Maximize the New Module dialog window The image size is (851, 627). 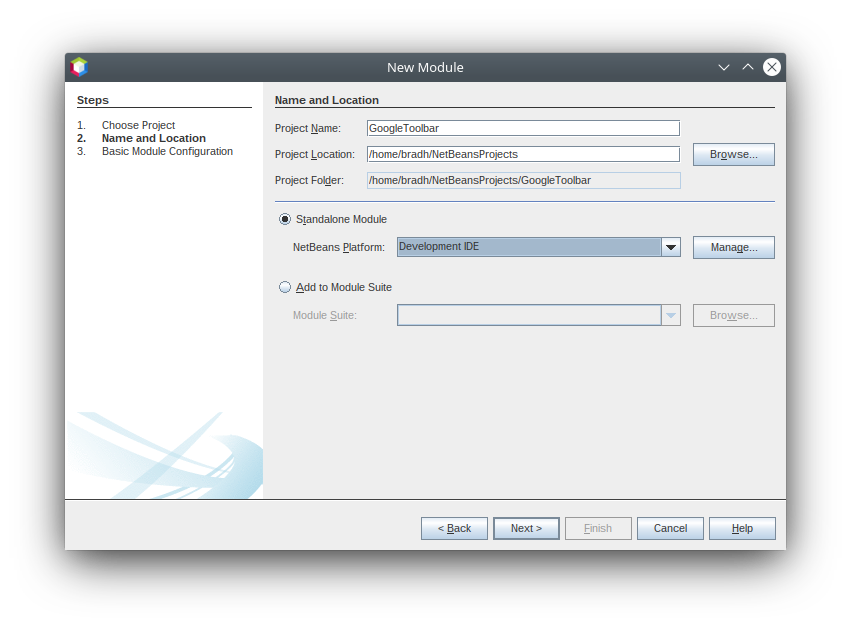748,67
